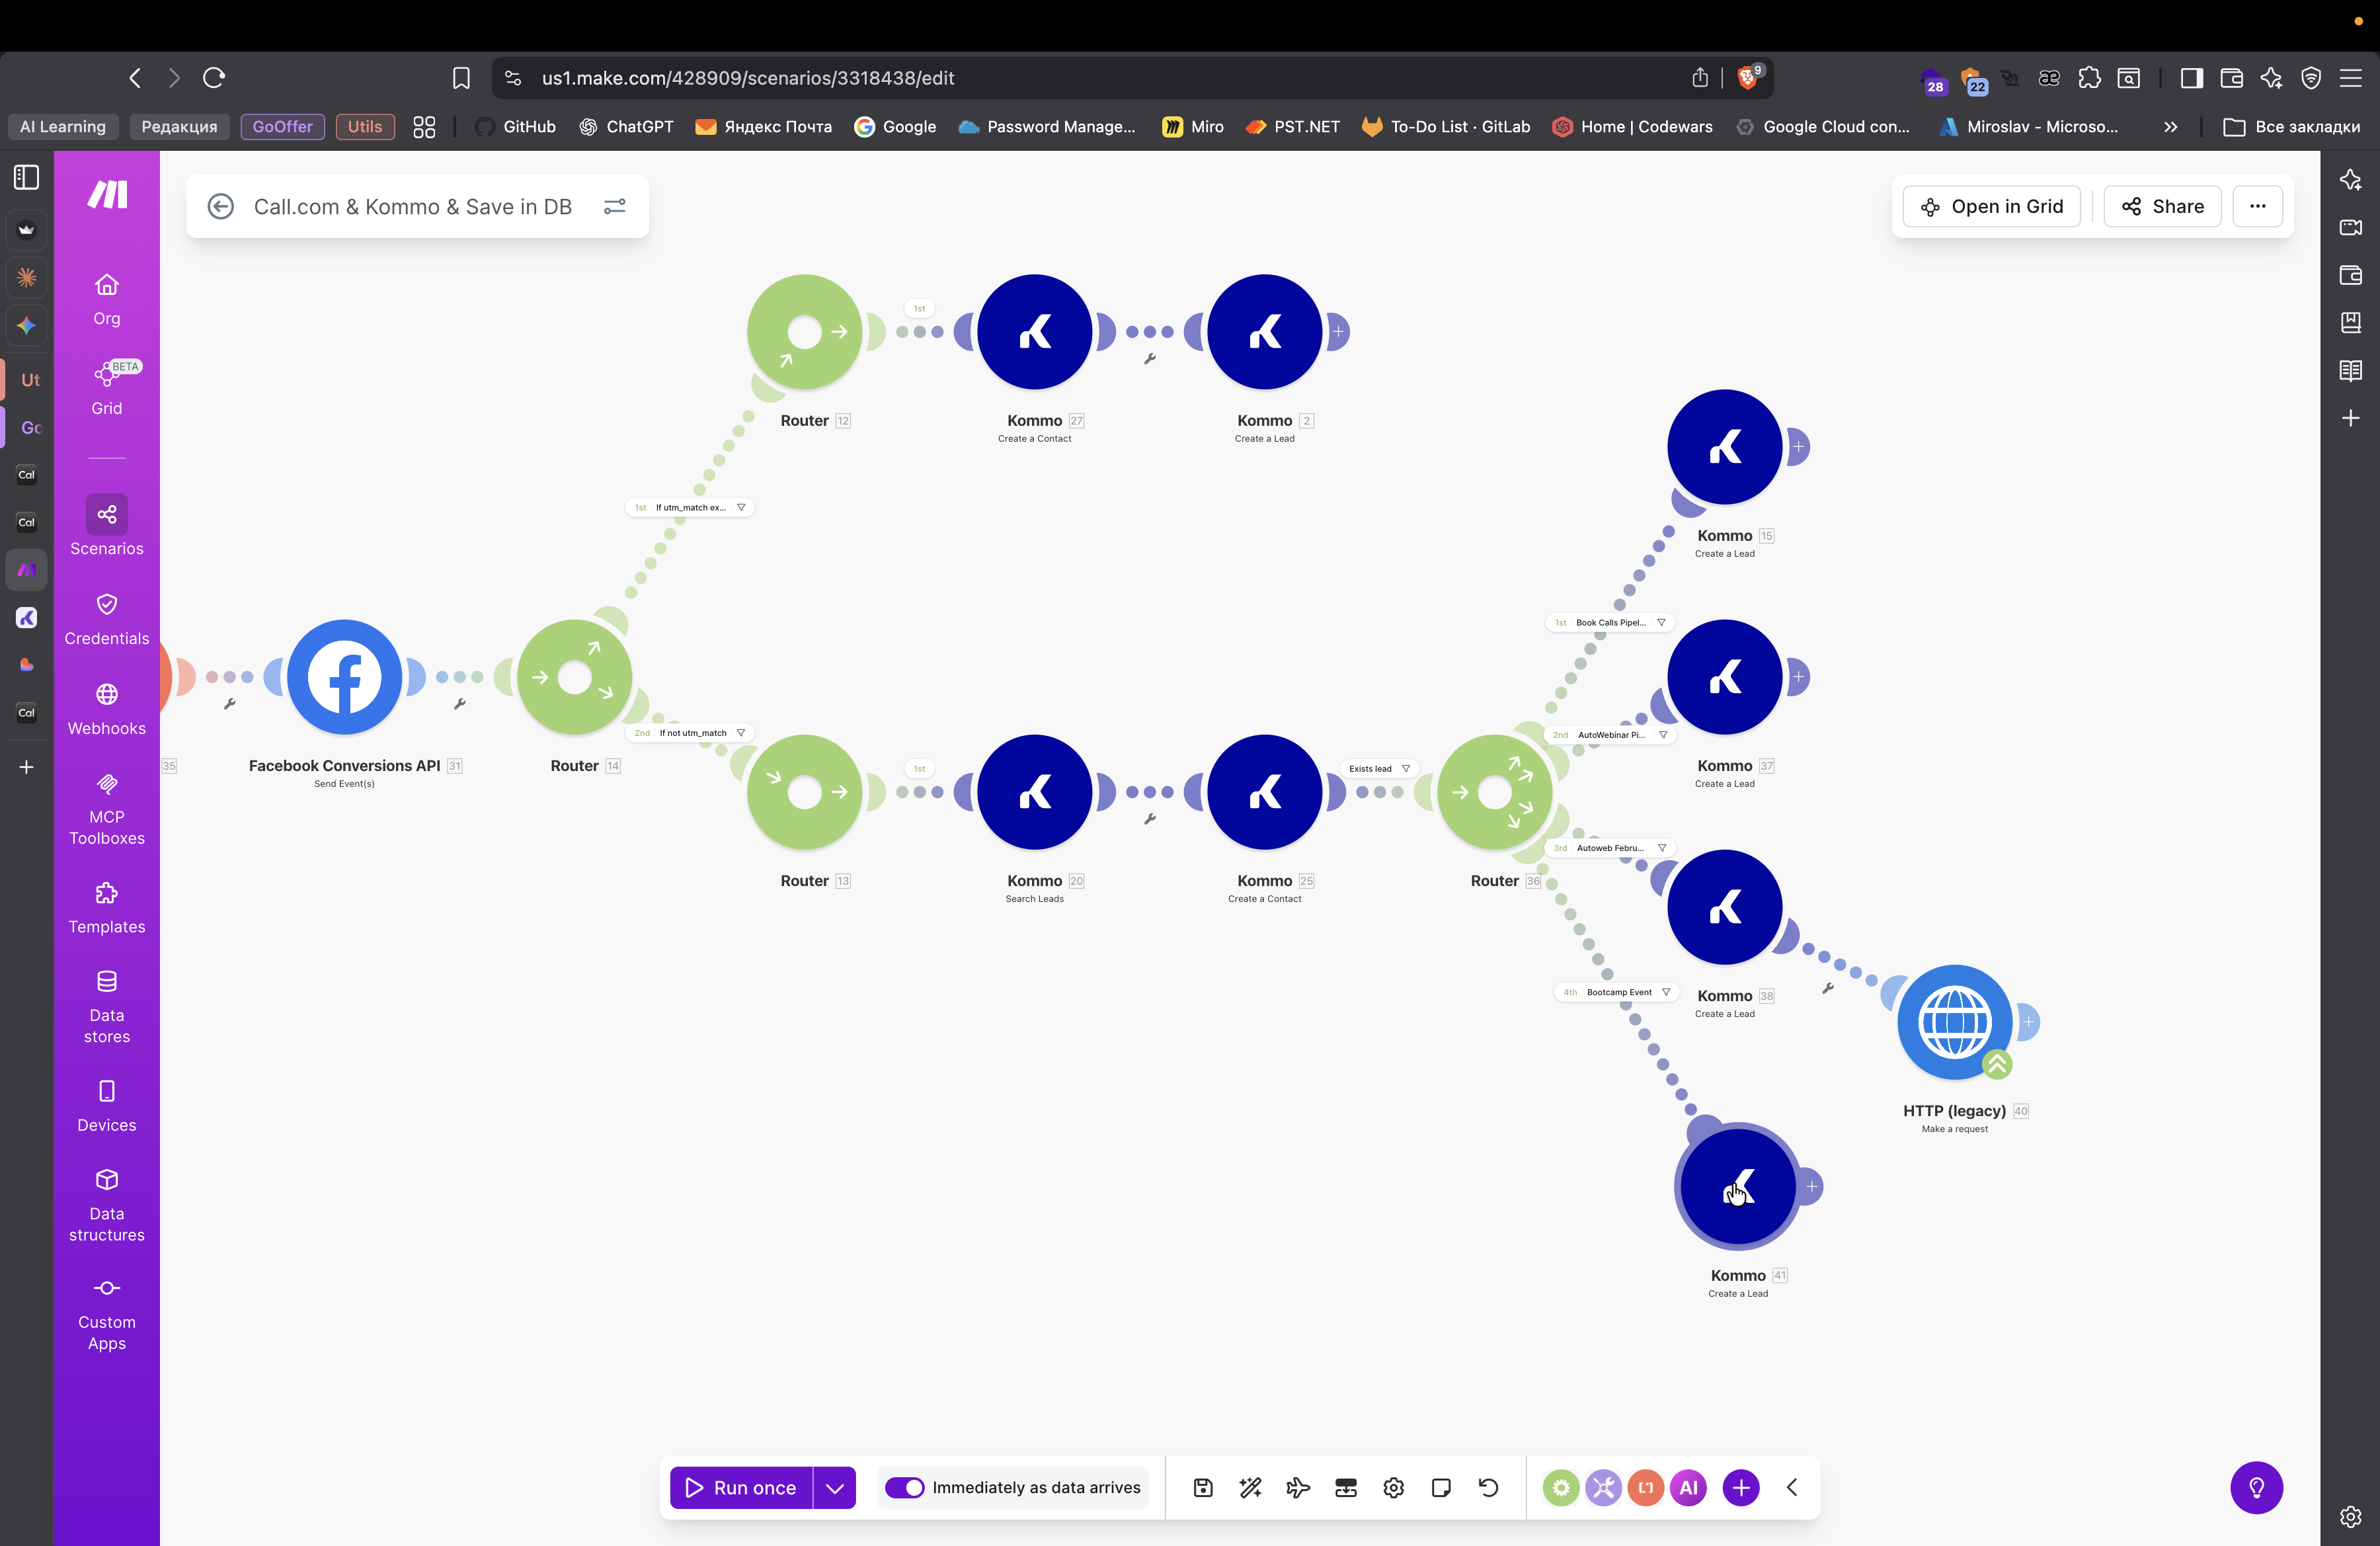Toggle the 'Immediately as data arrives' scheduling switch
This screenshot has height=1546, width=2380.
904,1487
